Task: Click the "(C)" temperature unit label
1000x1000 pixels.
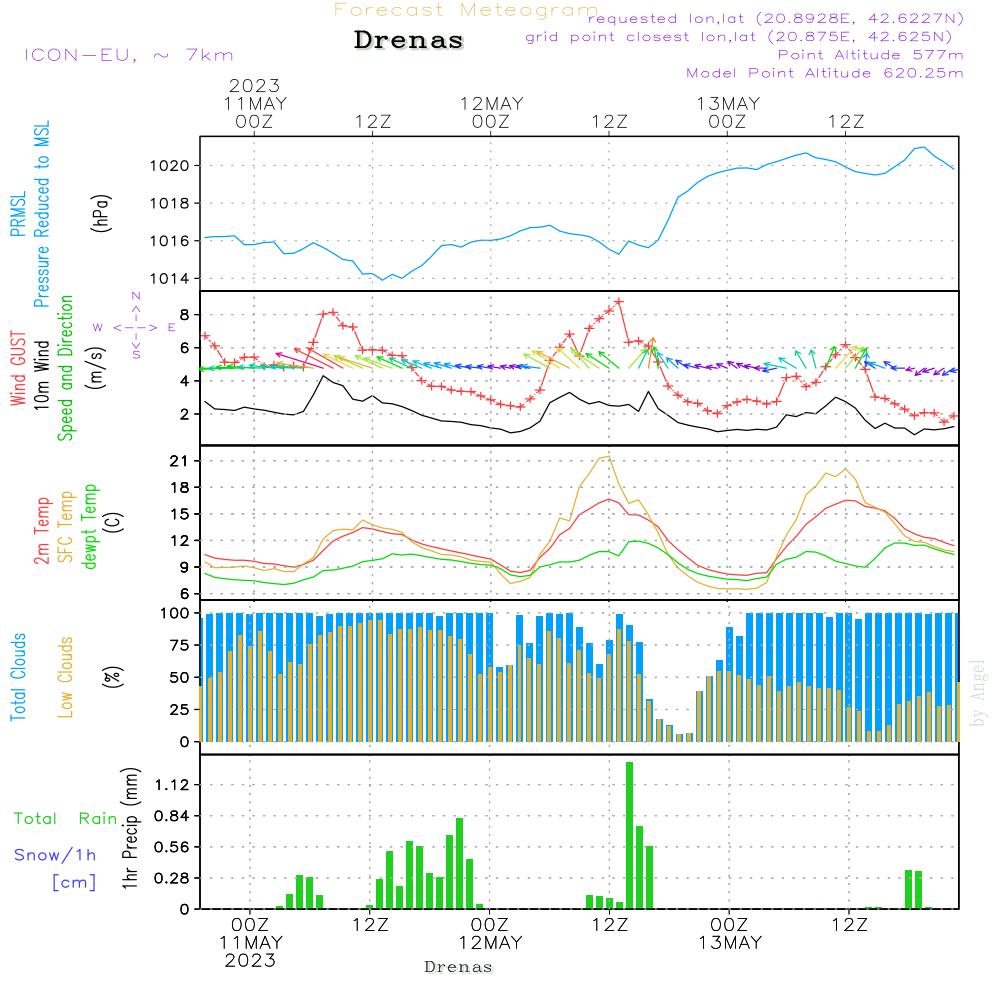Action: tap(114, 522)
